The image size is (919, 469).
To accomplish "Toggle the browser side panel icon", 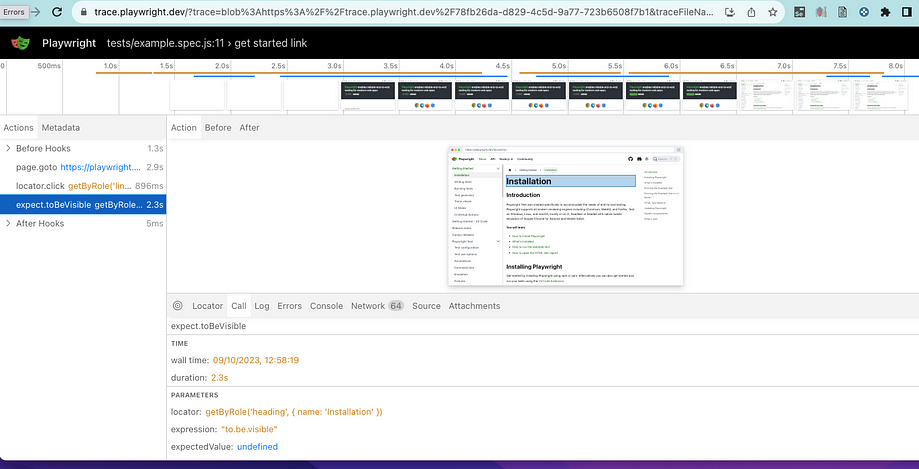I will click(907, 12).
